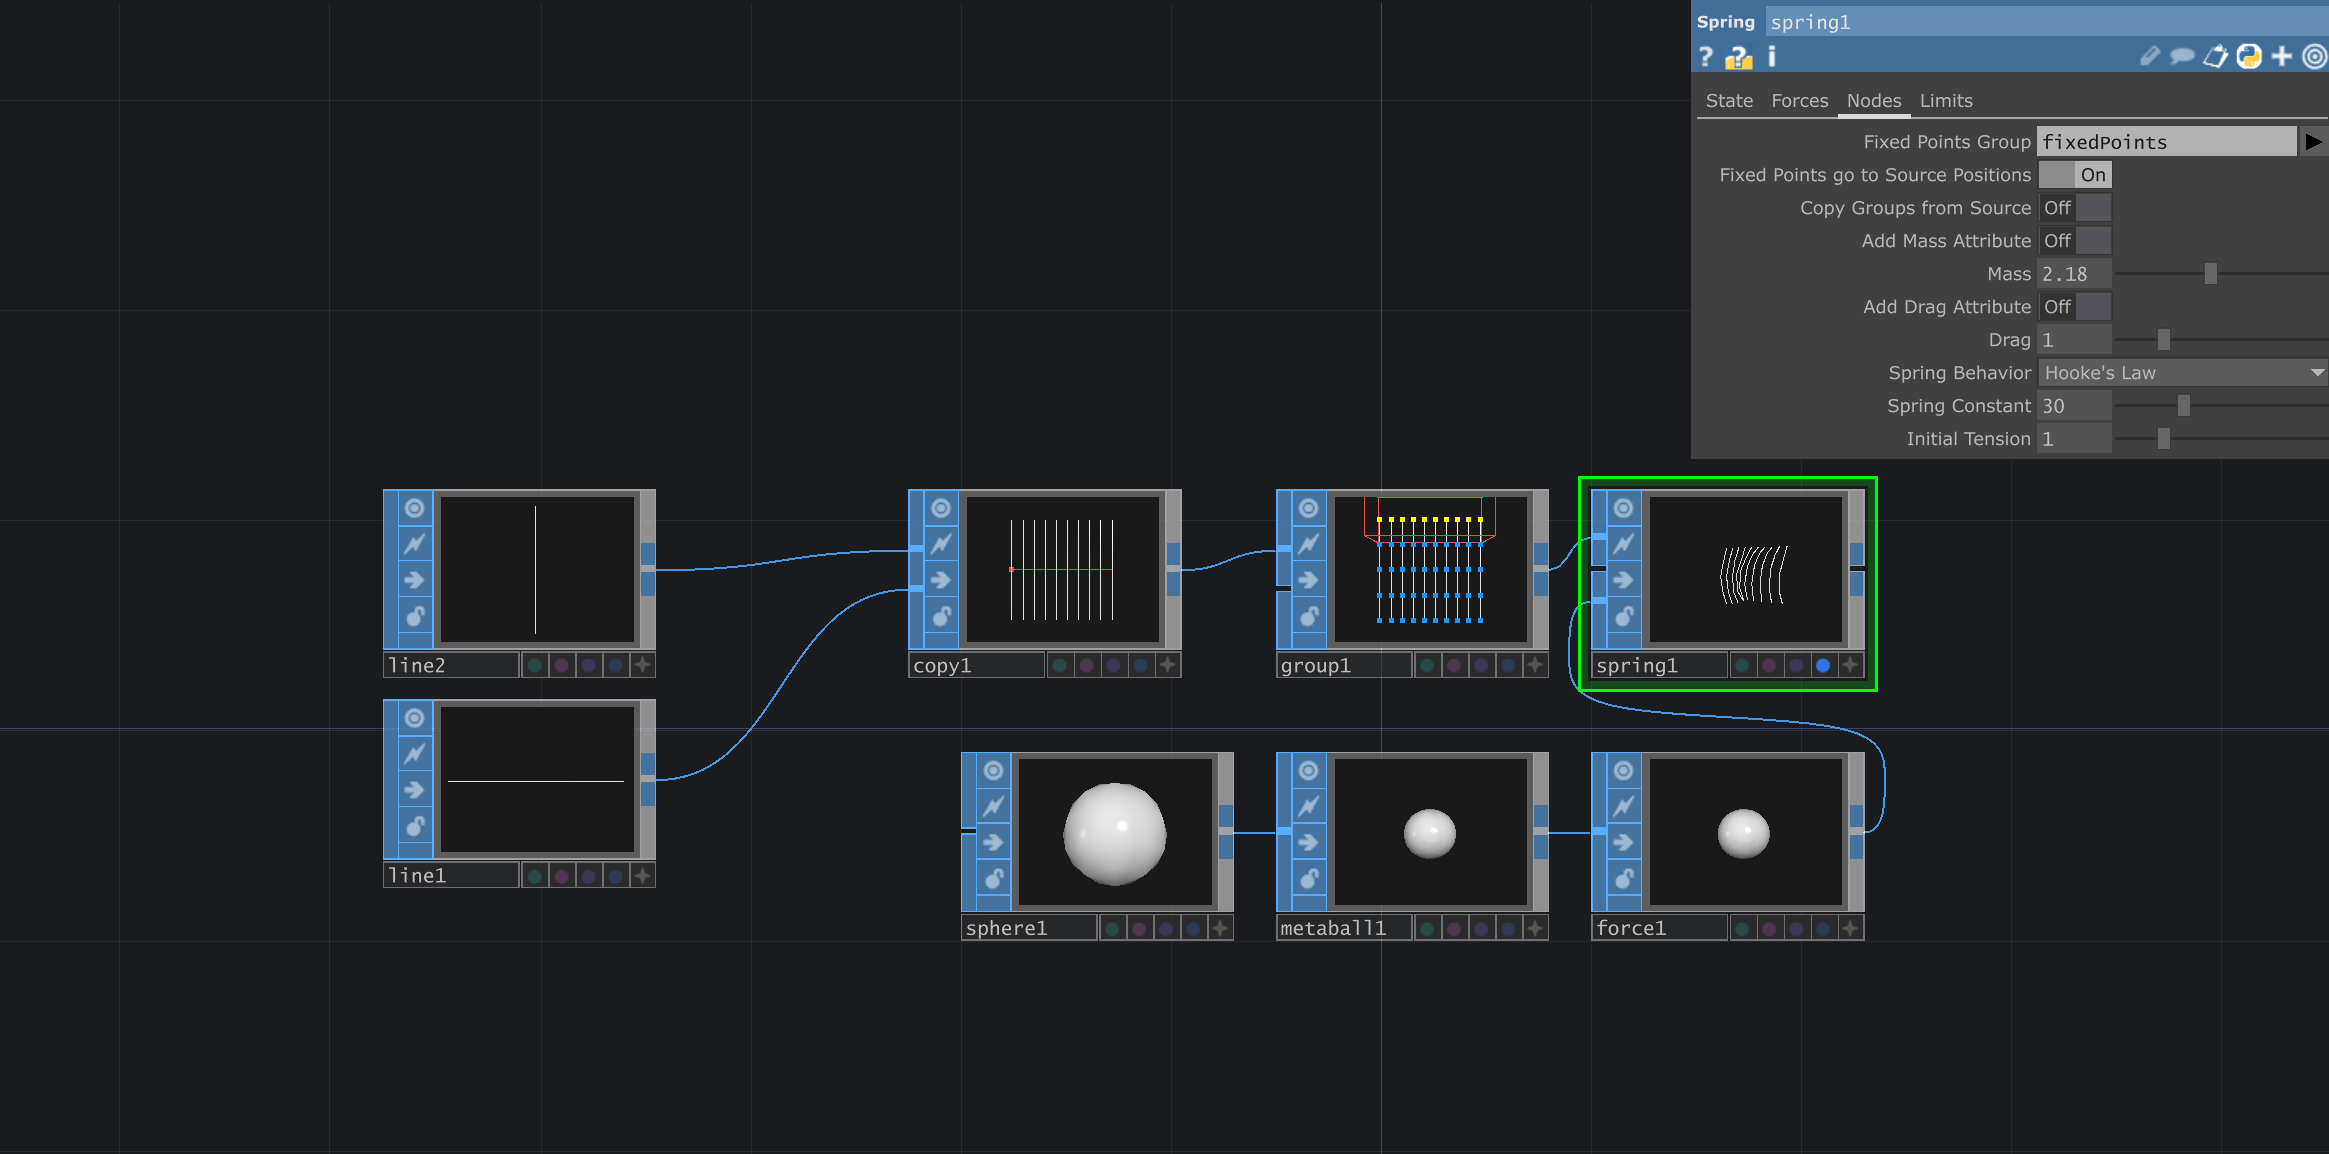Click the copy parameters clipboard icon
Image resolution: width=2329 pixels, height=1154 pixels.
pyautogui.click(x=2215, y=57)
